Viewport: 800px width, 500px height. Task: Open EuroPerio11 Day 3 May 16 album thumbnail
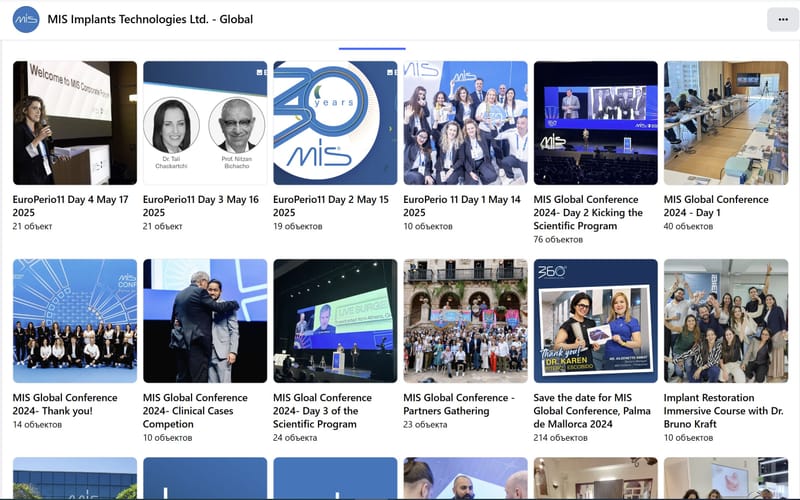point(205,123)
